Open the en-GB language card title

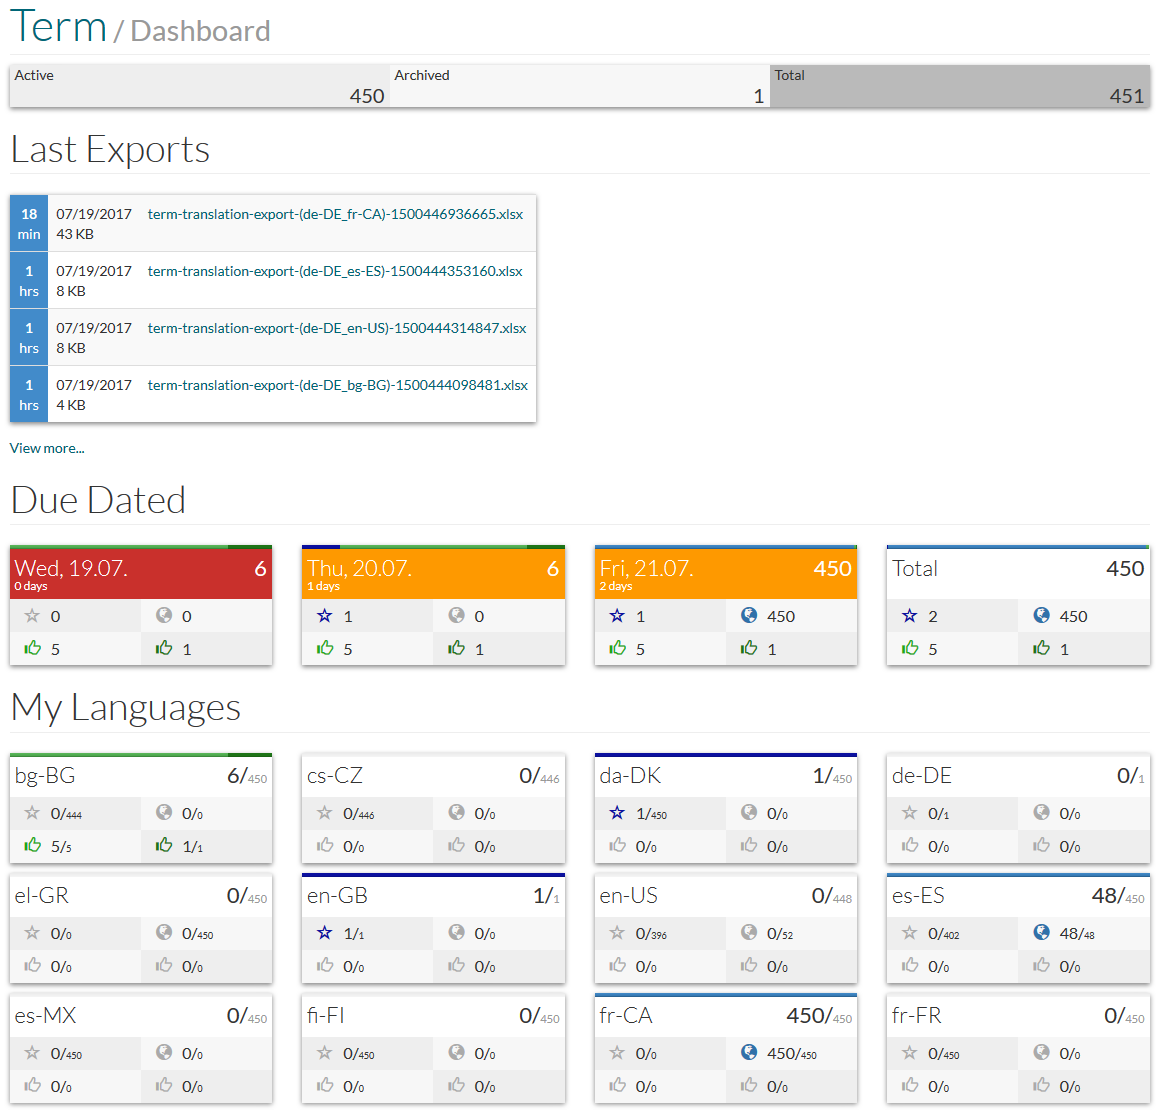337,896
